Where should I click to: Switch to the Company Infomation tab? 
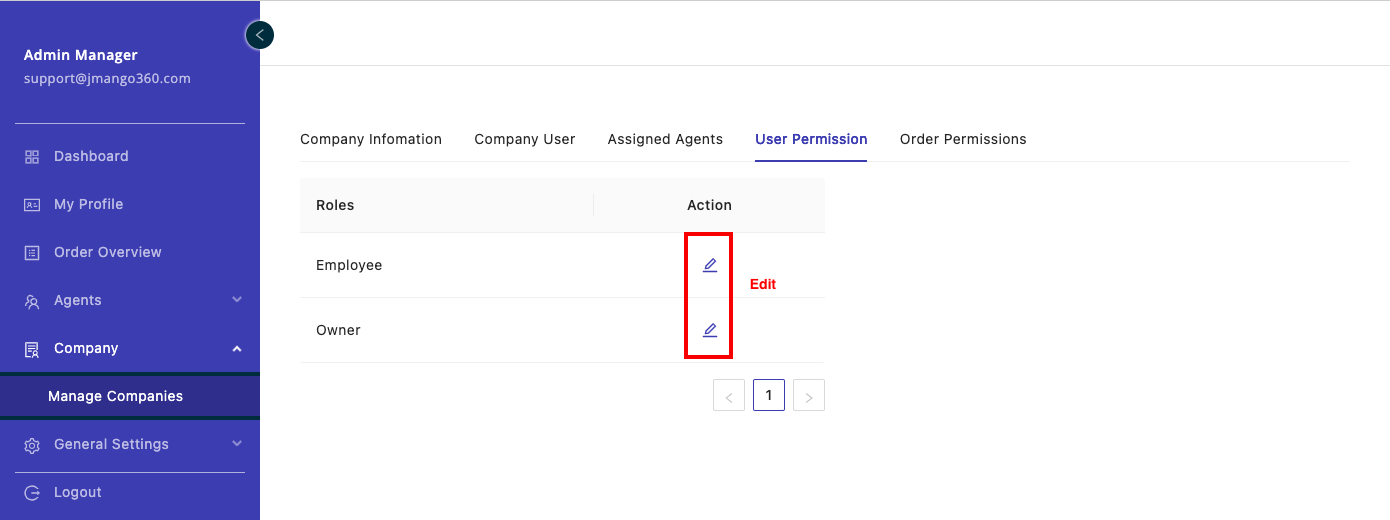point(371,139)
